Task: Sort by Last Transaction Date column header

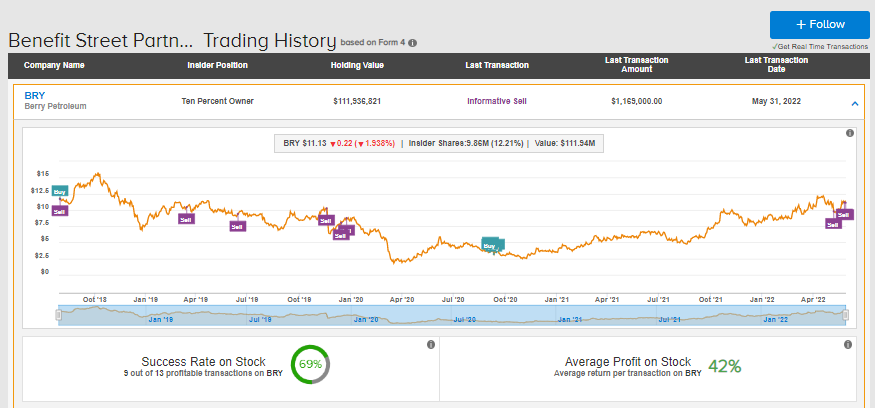Action: pyautogui.click(x=776, y=65)
